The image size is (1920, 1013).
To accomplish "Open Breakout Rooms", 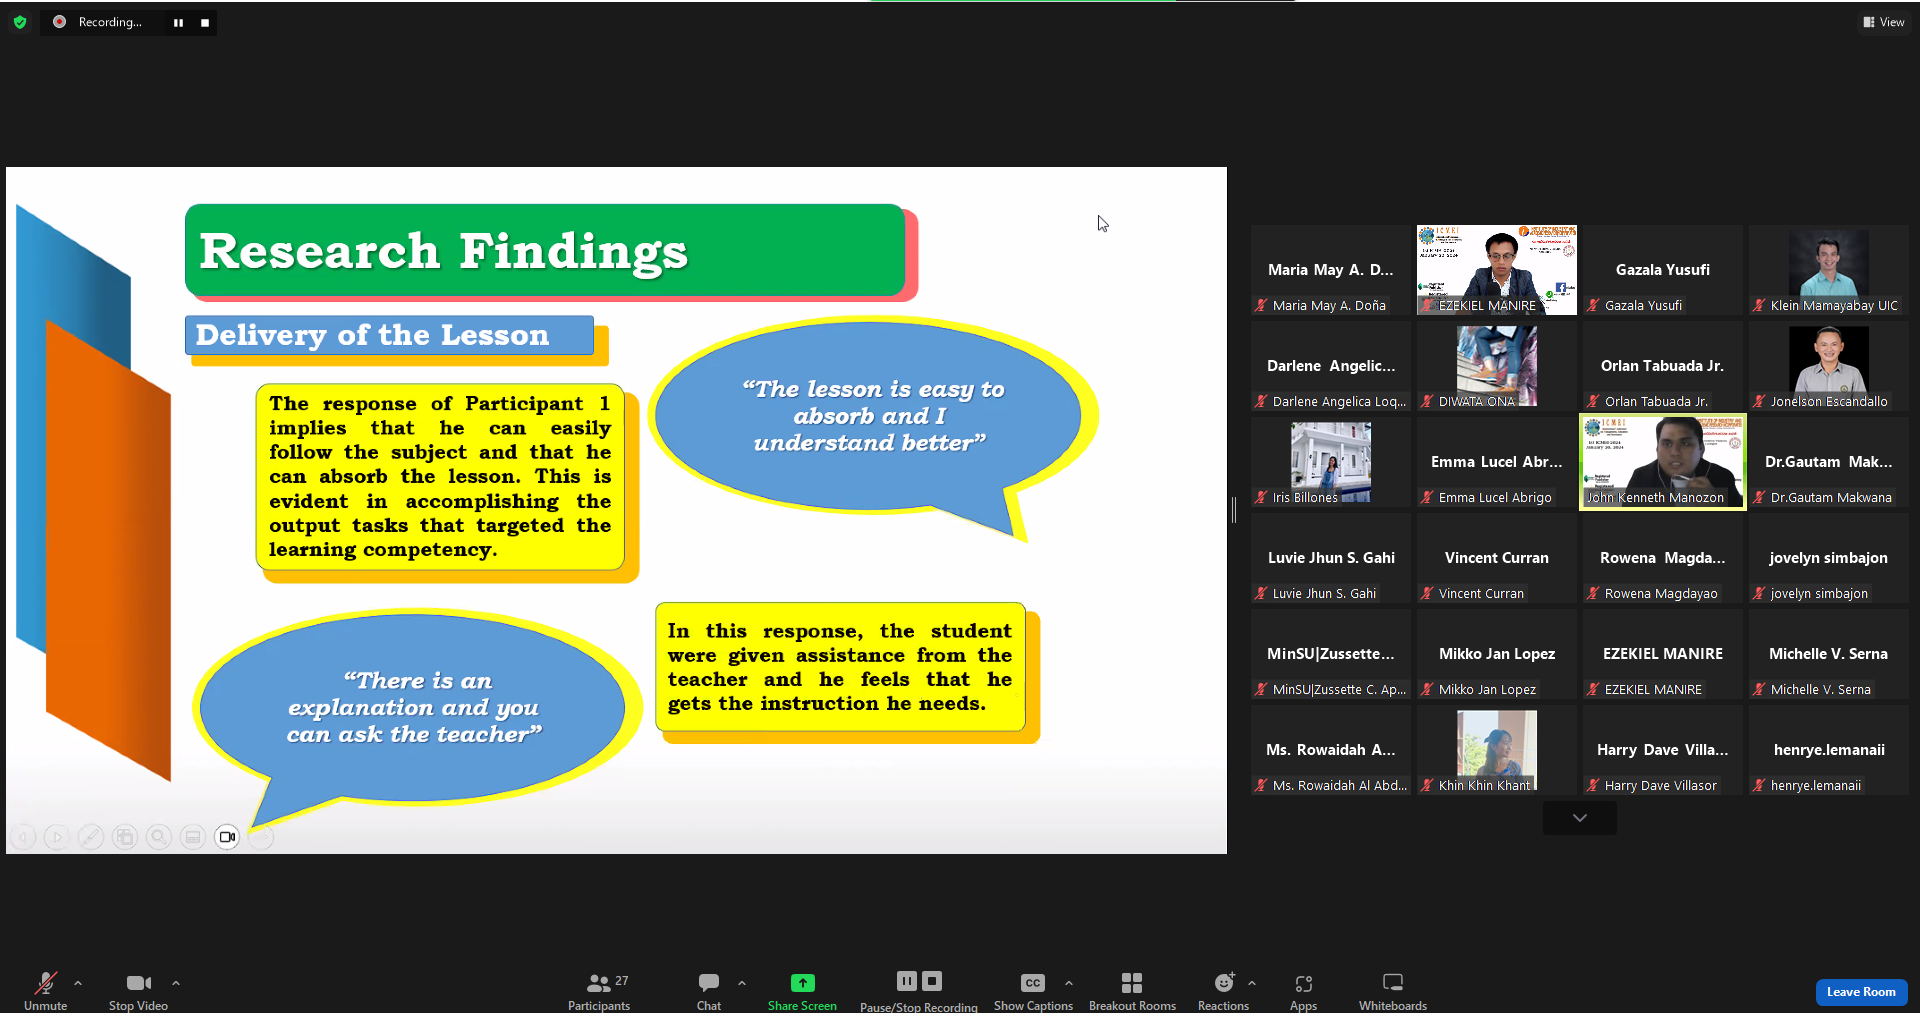I will 1131,990.
